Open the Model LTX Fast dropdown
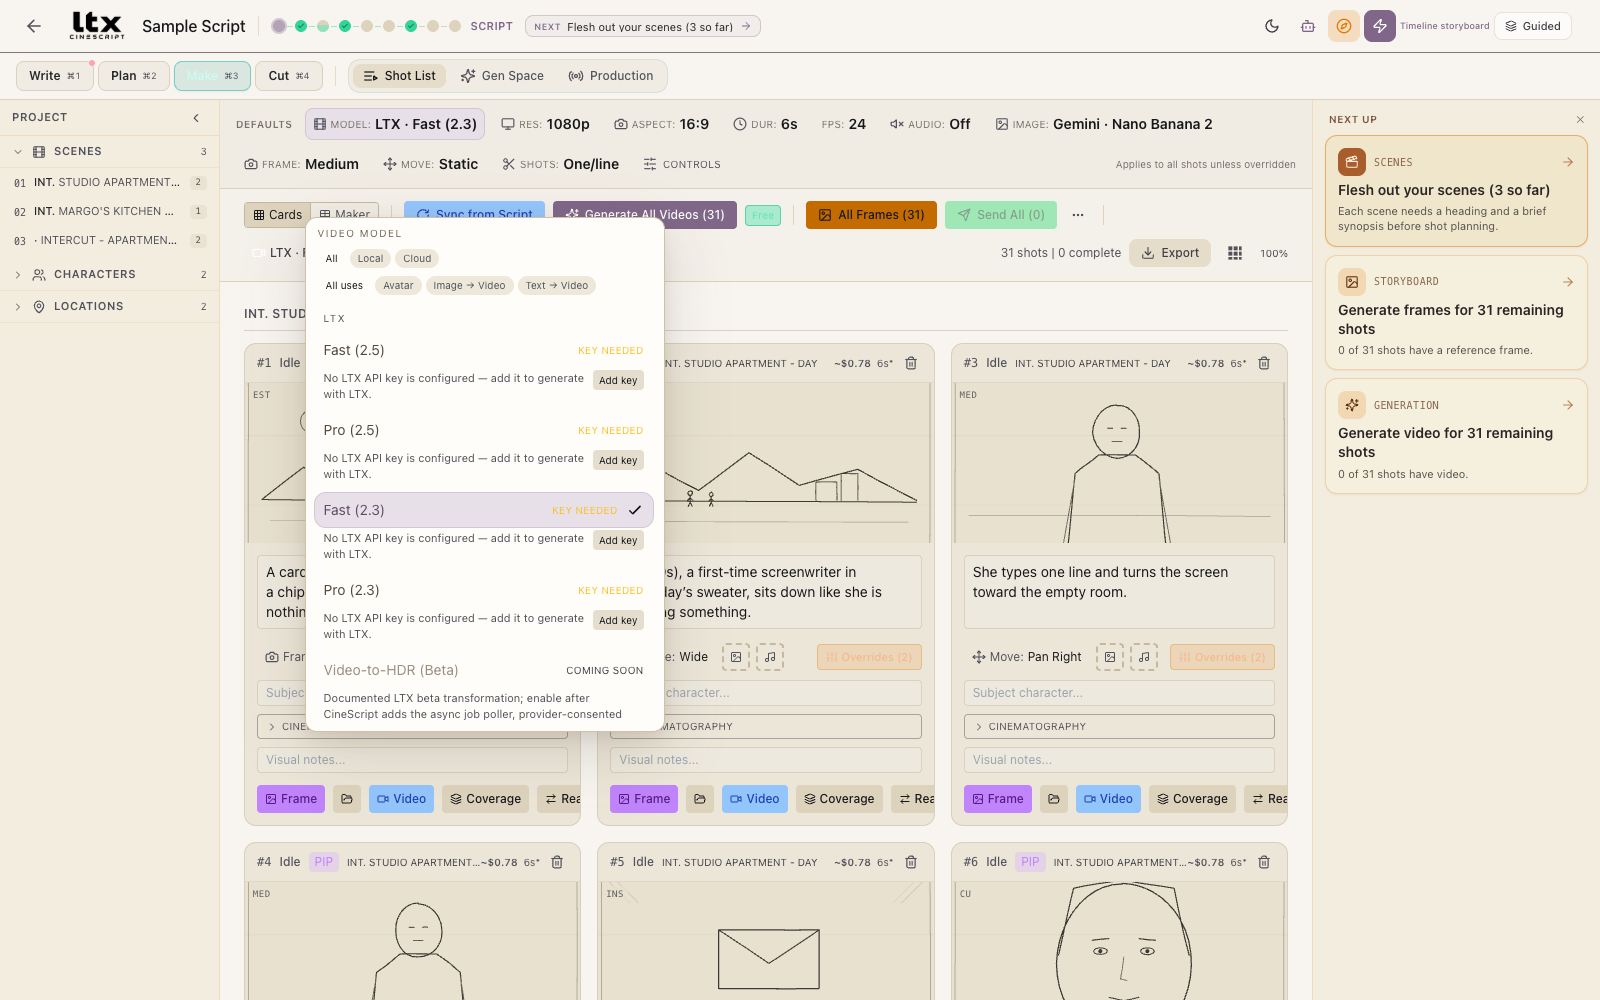The height and width of the screenshot is (1000, 1600). pyautogui.click(x=395, y=124)
